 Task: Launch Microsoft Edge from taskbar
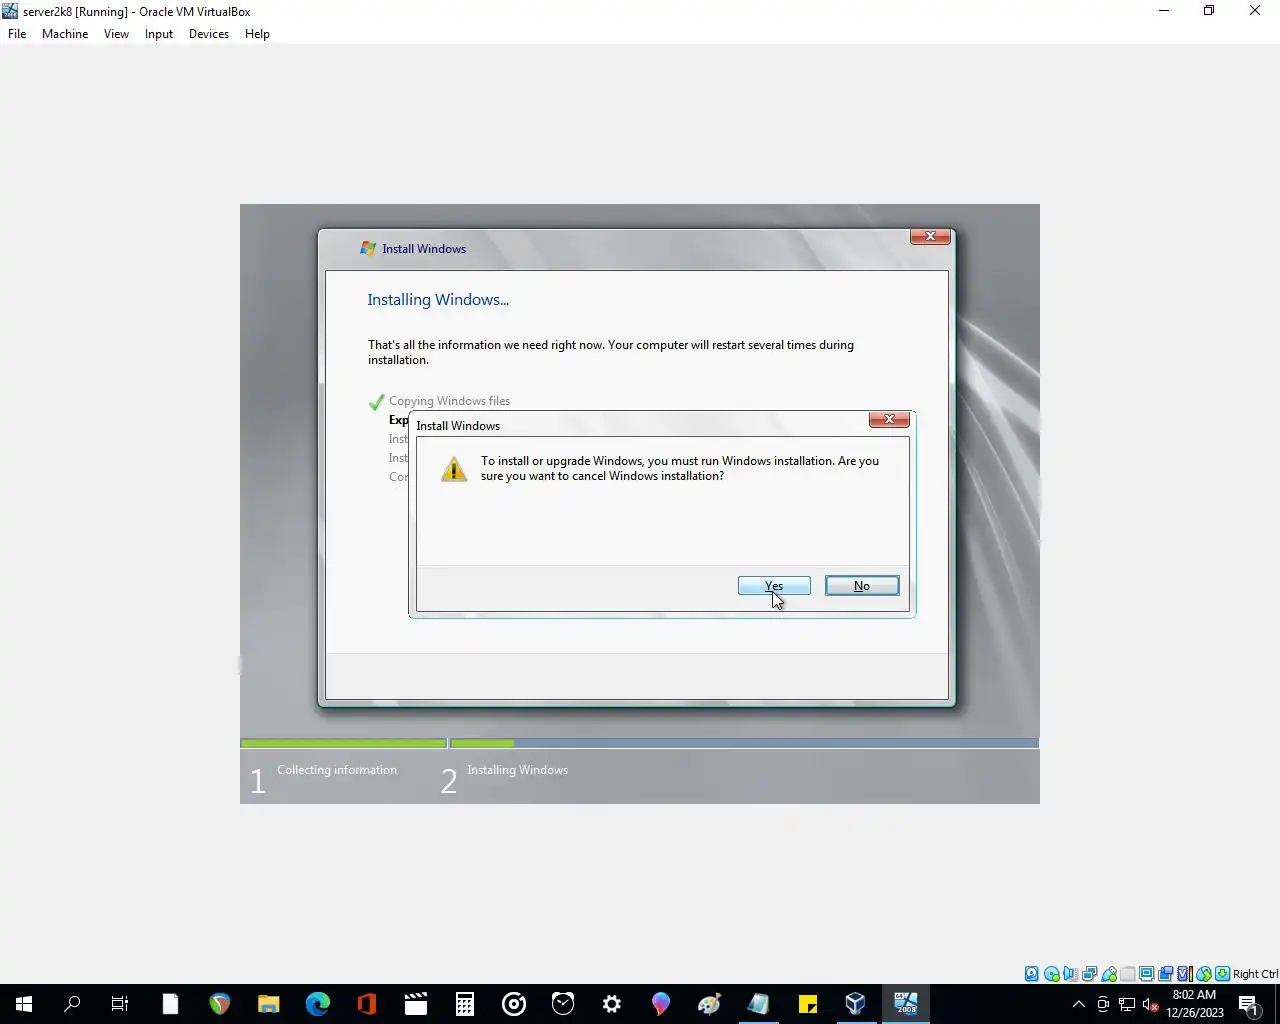(x=317, y=1004)
